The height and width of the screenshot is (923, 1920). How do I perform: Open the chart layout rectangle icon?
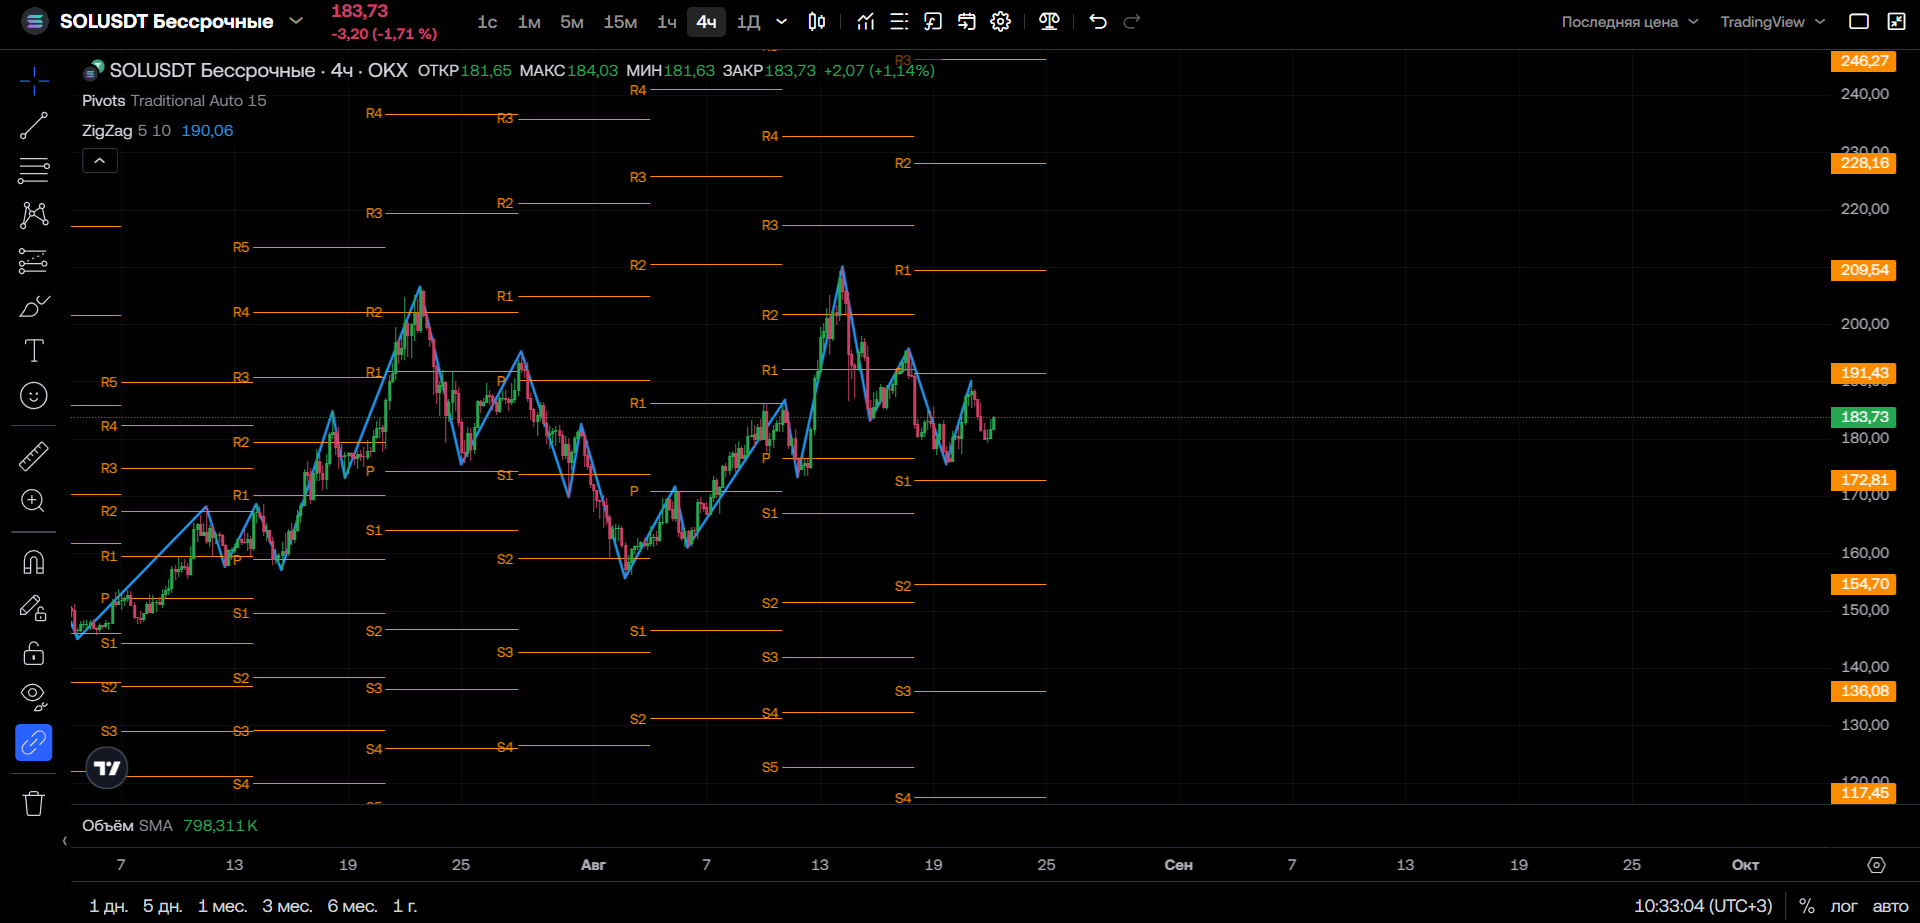coord(1859,22)
